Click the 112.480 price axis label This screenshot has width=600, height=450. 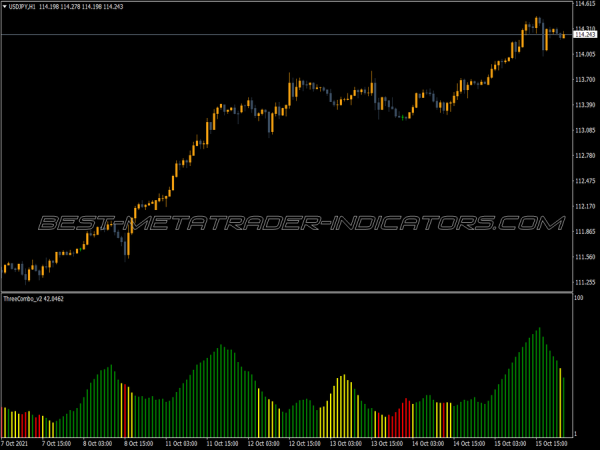584,181
